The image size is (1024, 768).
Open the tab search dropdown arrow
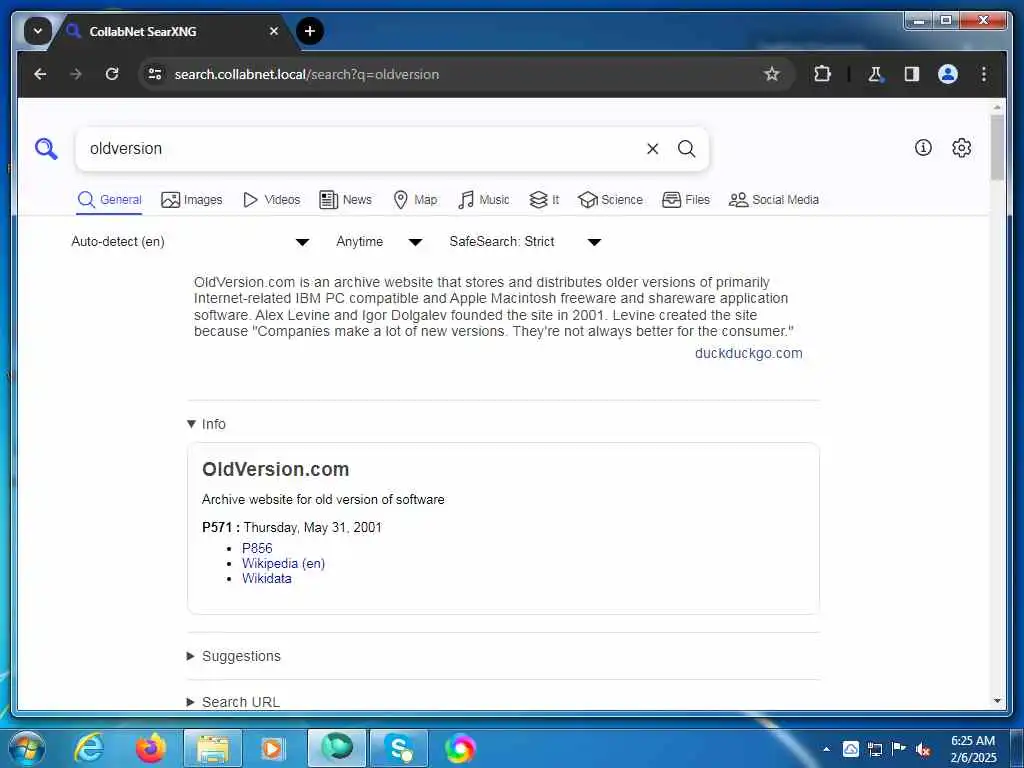click(38, 31)
